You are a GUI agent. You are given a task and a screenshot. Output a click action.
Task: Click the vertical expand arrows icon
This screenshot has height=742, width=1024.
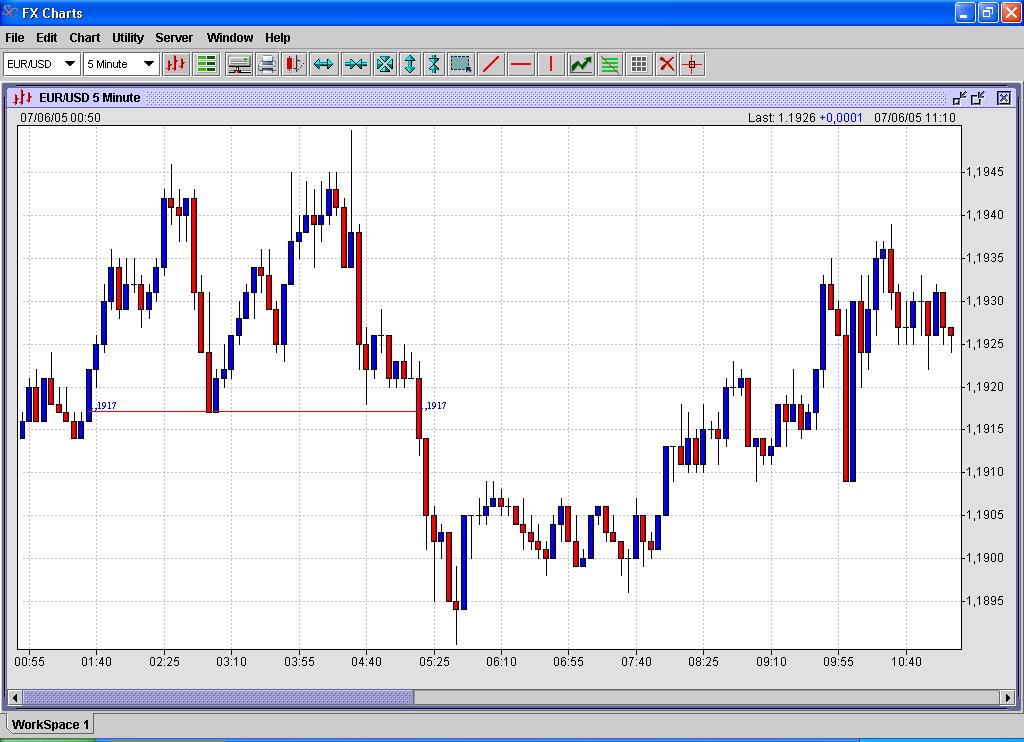410,64
